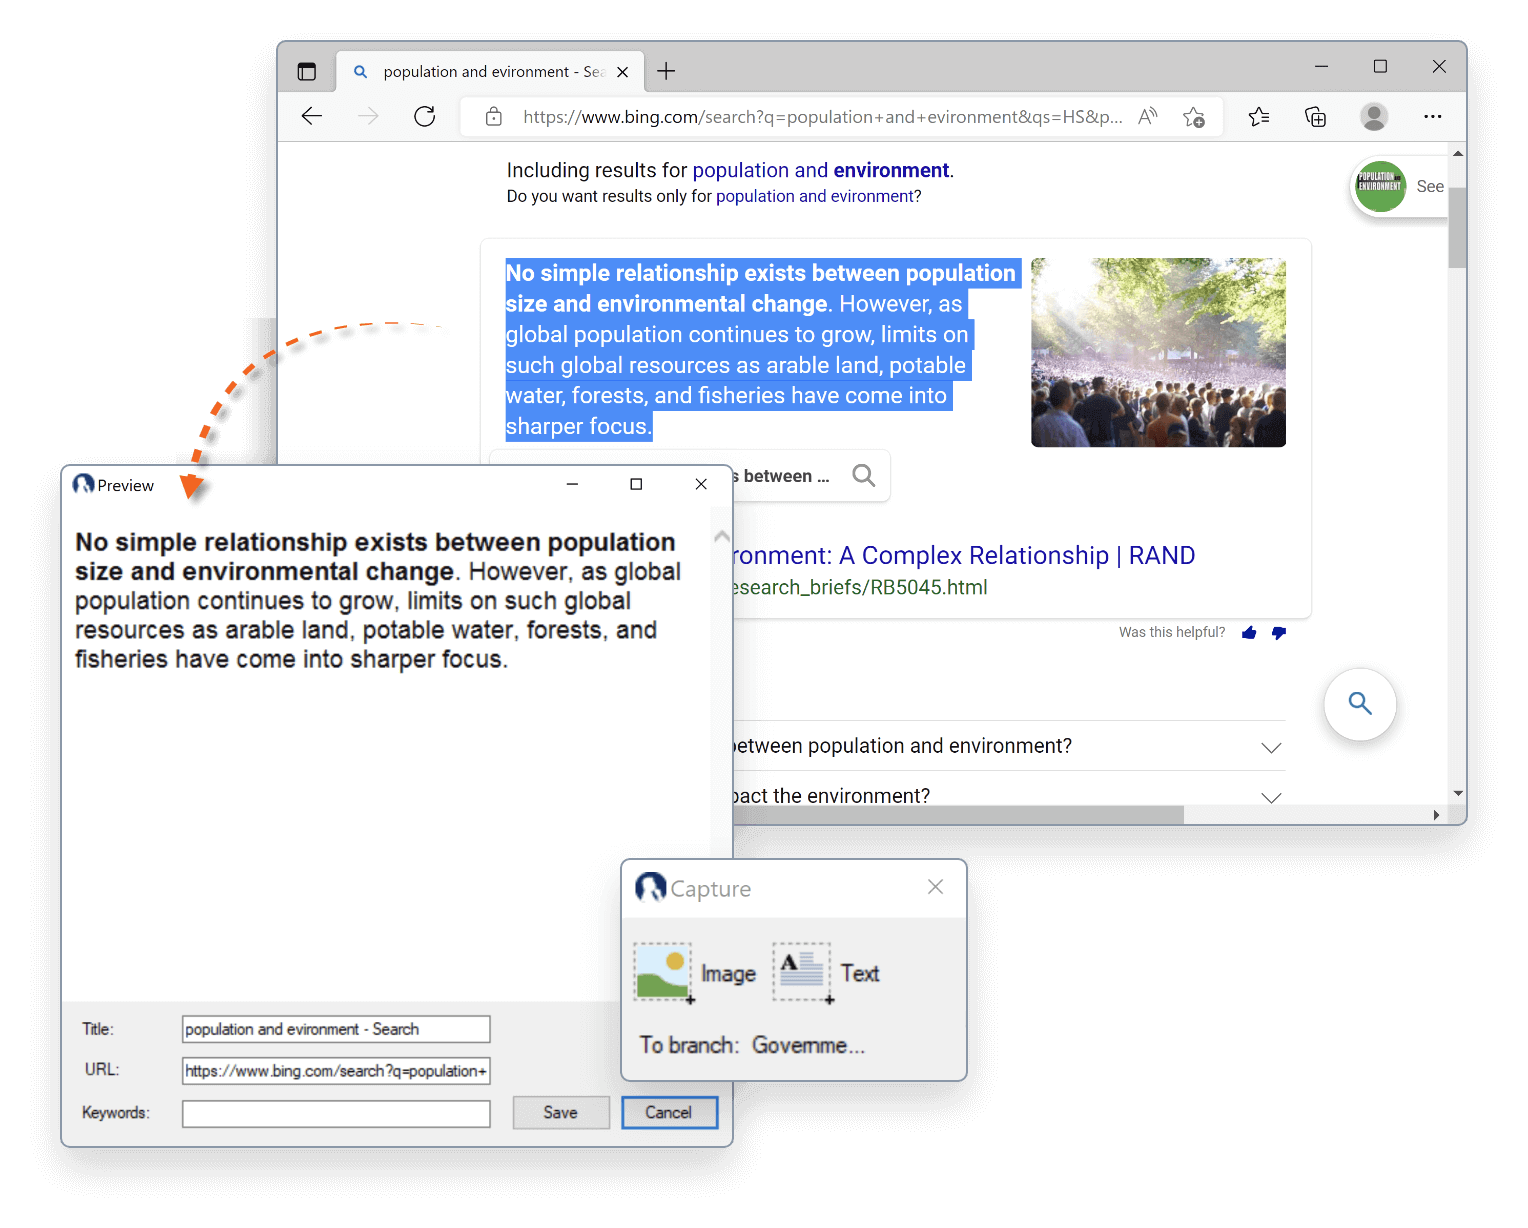Open the Favorites list icon
1528x1228 pixels.
[1259, 117]
